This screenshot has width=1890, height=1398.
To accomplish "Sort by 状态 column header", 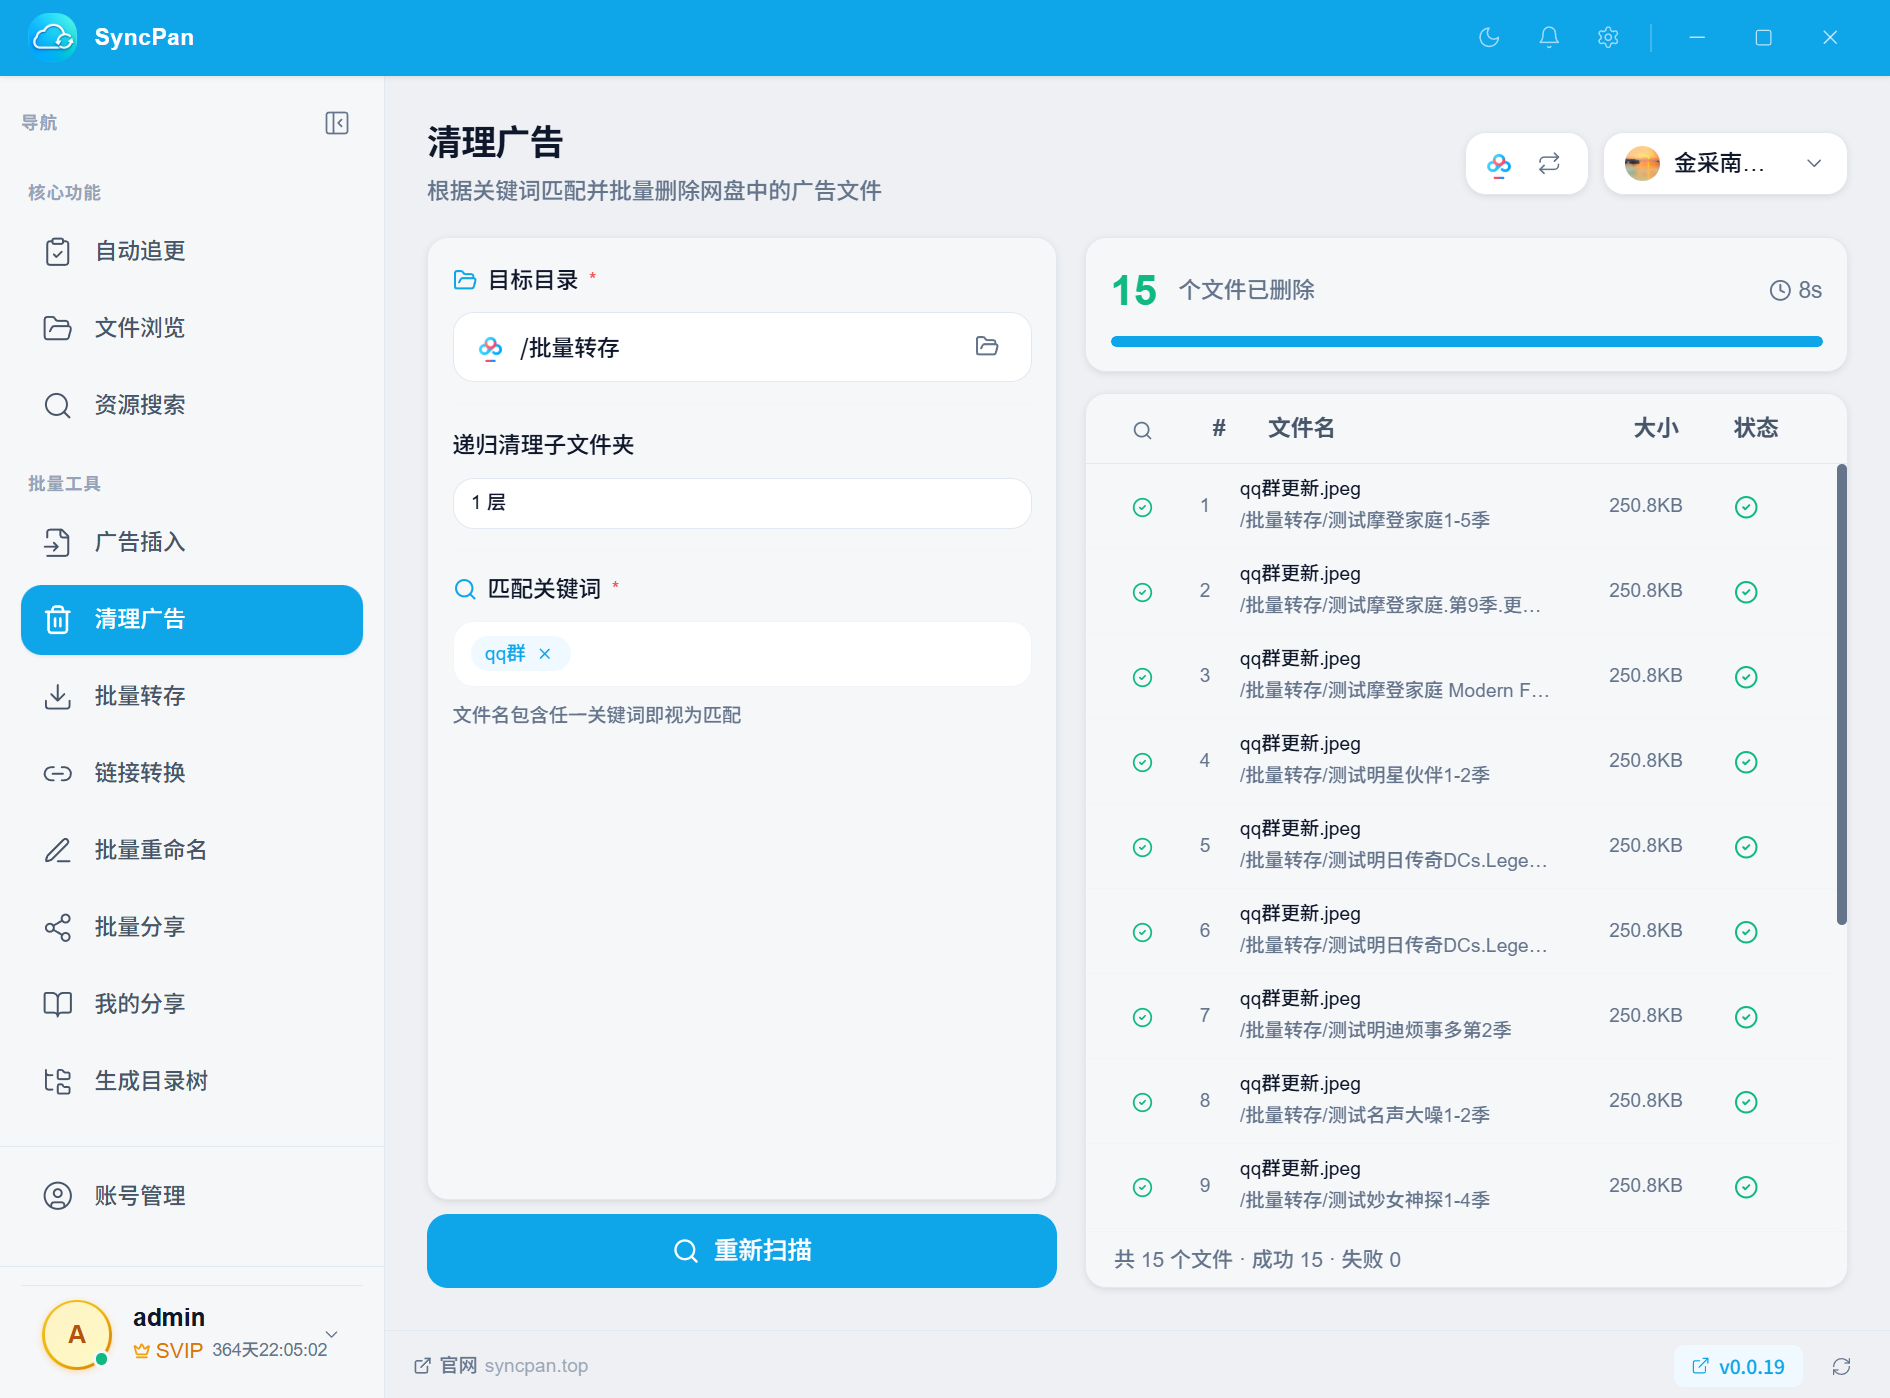I will click(x=1756, y=428).
